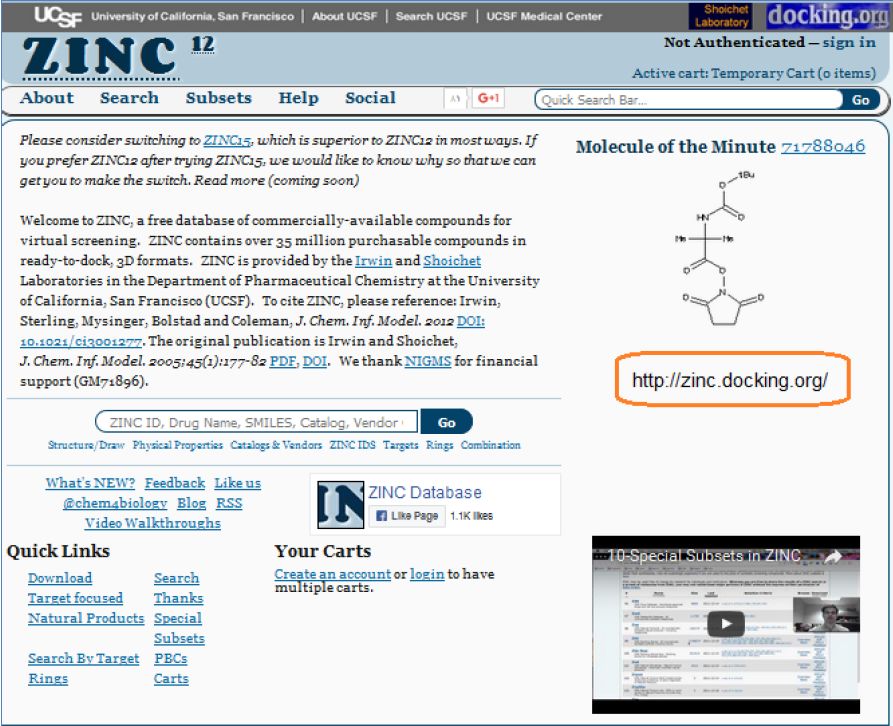This screenshot has width=893, height=726.
Task: Open the PDF link of the 2005 paper
Action: pyautogui.click(x=282, y=361)
